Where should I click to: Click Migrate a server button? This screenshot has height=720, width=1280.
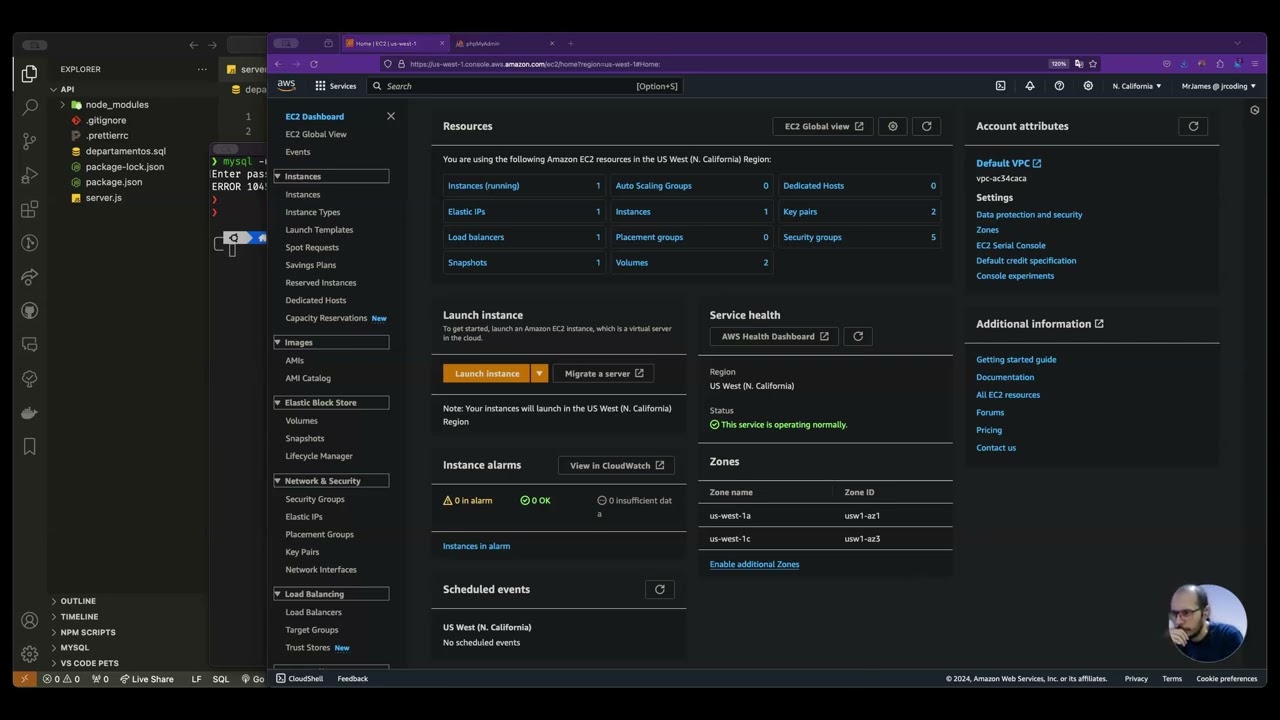[x=604, y=373]
